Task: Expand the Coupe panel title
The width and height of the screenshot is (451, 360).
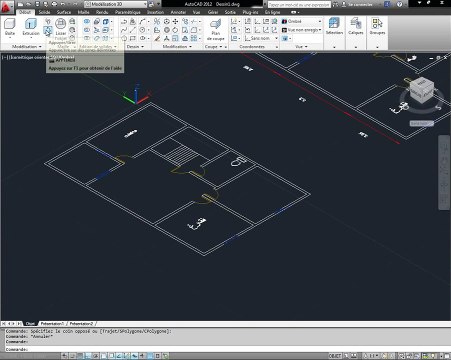Action: tap(213, 47)
